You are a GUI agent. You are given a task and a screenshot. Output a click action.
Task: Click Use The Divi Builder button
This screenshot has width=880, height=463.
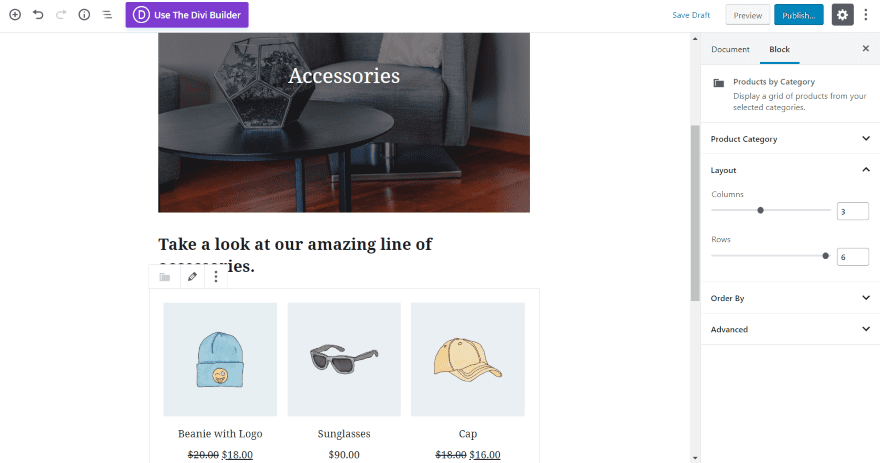187,15
